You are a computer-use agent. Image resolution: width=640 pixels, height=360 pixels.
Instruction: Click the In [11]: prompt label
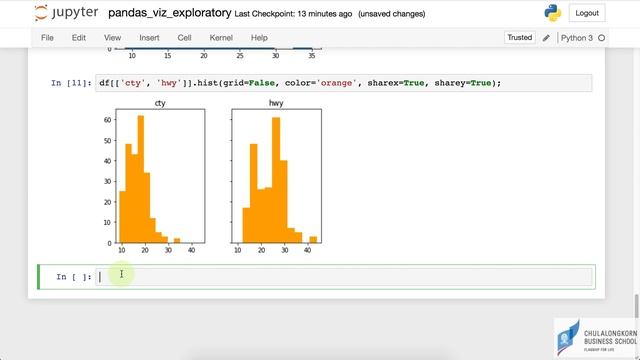[71, 83]
